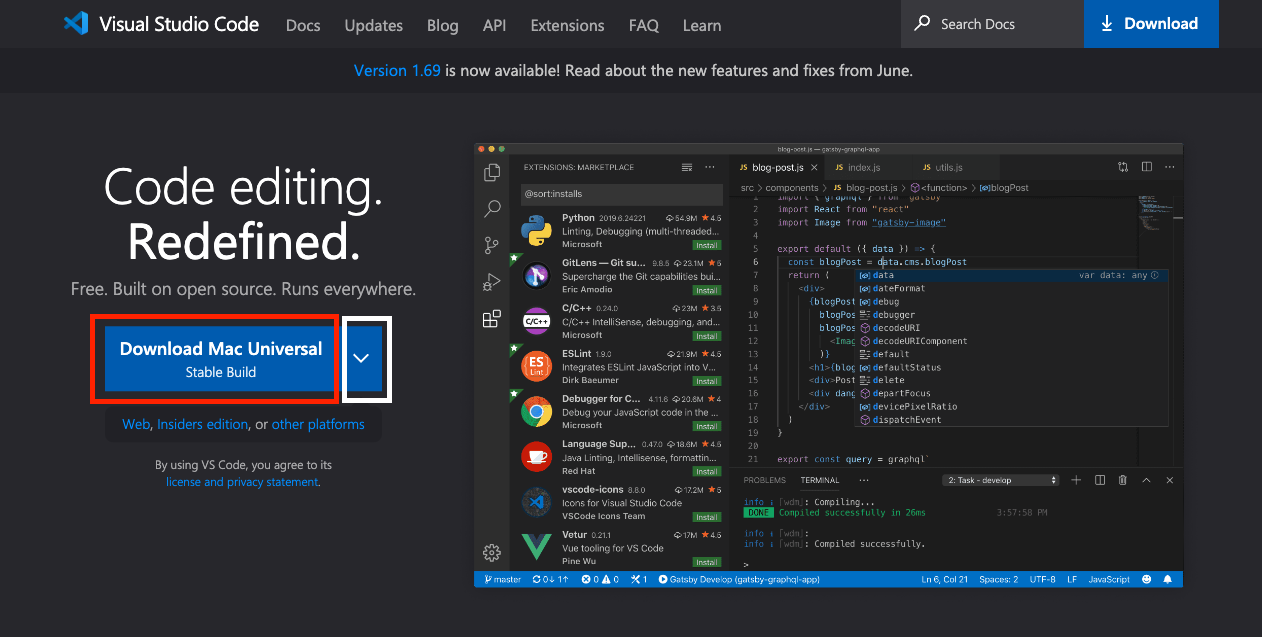The image size is (1262, 637).
Task: Click the Run and Debug icon
Action: (491, 281)
